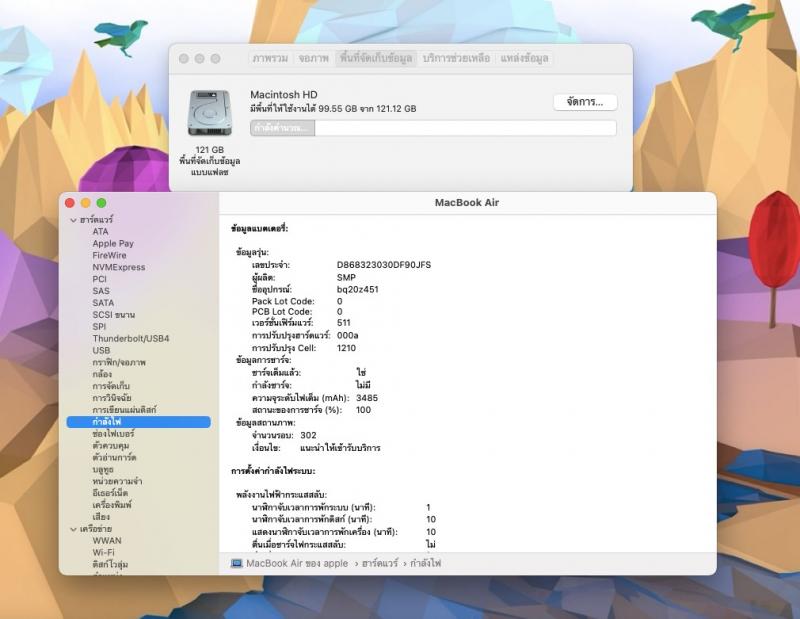
Task: Click the charge state percentage 100
Action: click(x=363, y=410)
